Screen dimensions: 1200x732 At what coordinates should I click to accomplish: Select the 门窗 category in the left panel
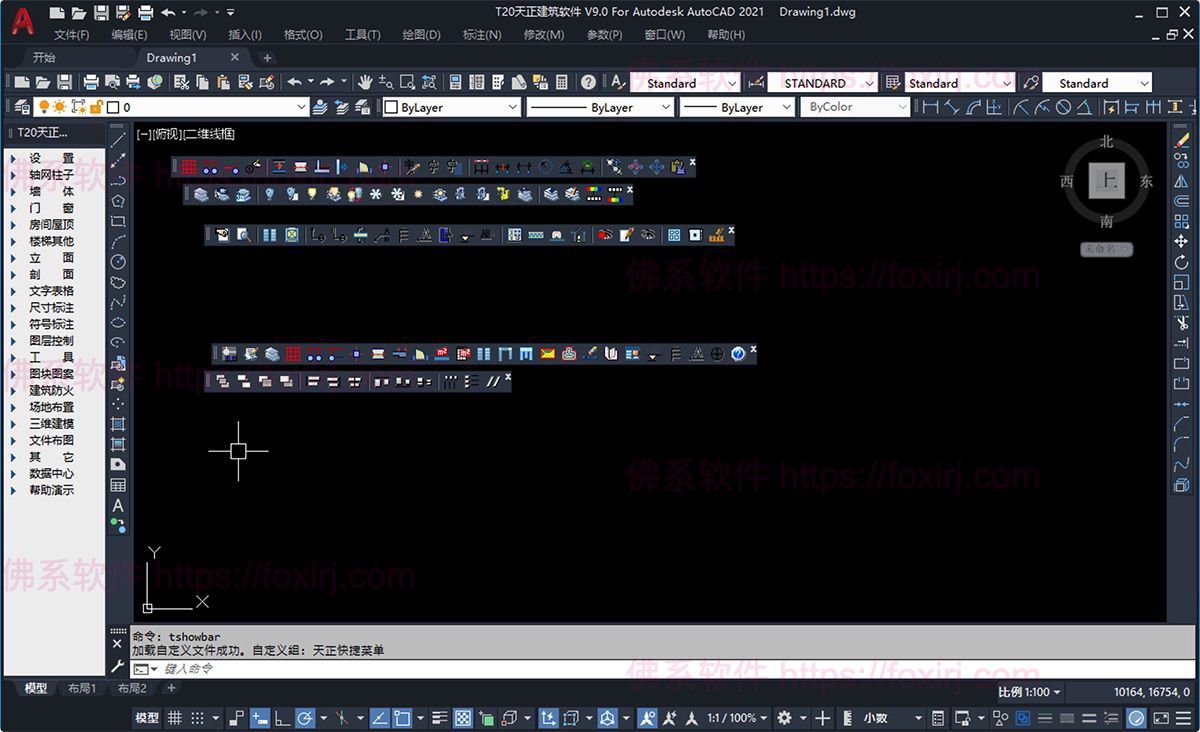(47, 207)
